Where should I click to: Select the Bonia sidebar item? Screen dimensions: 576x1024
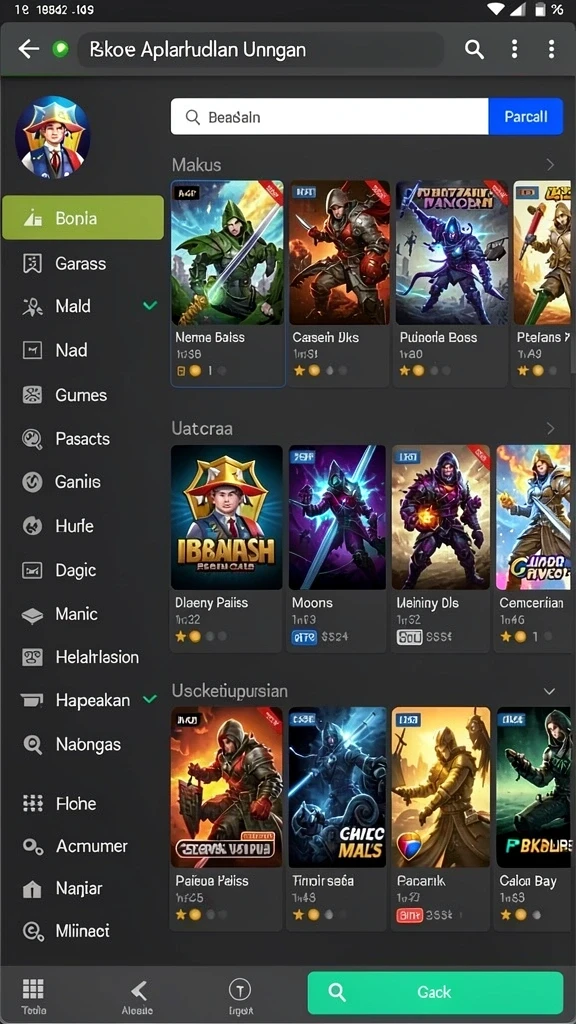coord(83,217)
